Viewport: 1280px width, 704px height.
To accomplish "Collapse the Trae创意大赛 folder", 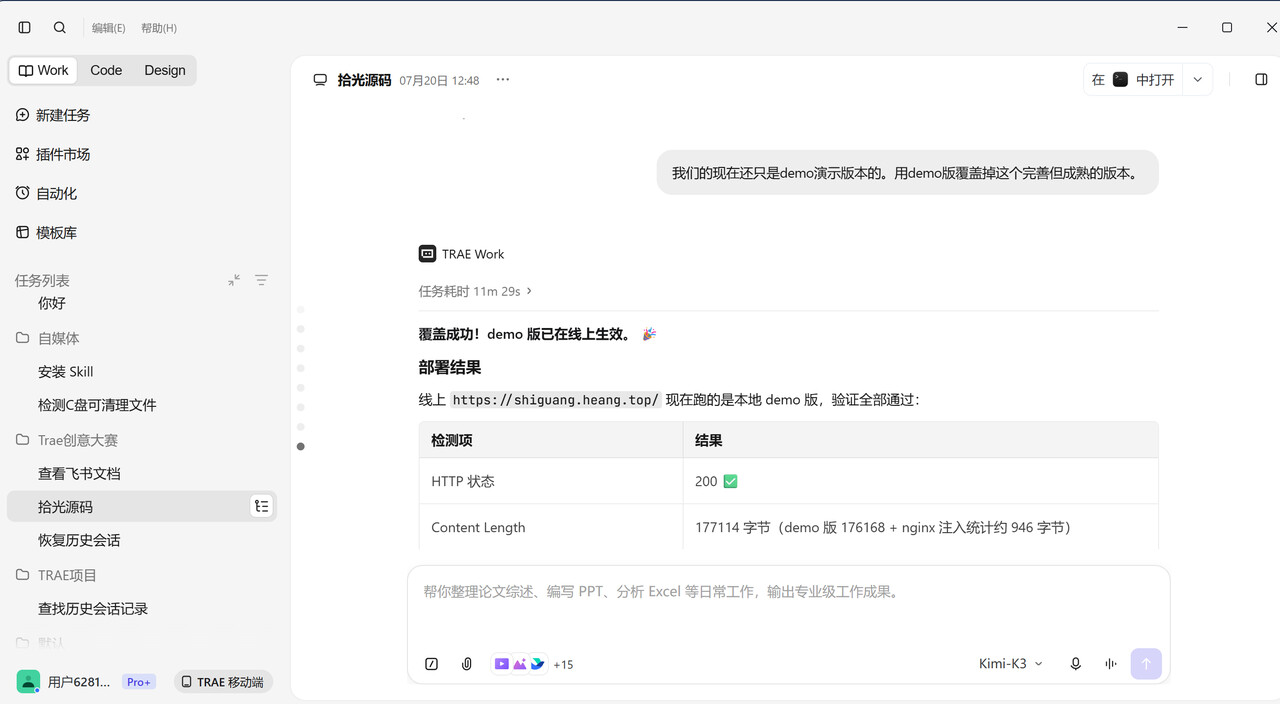I will point(67,440).
